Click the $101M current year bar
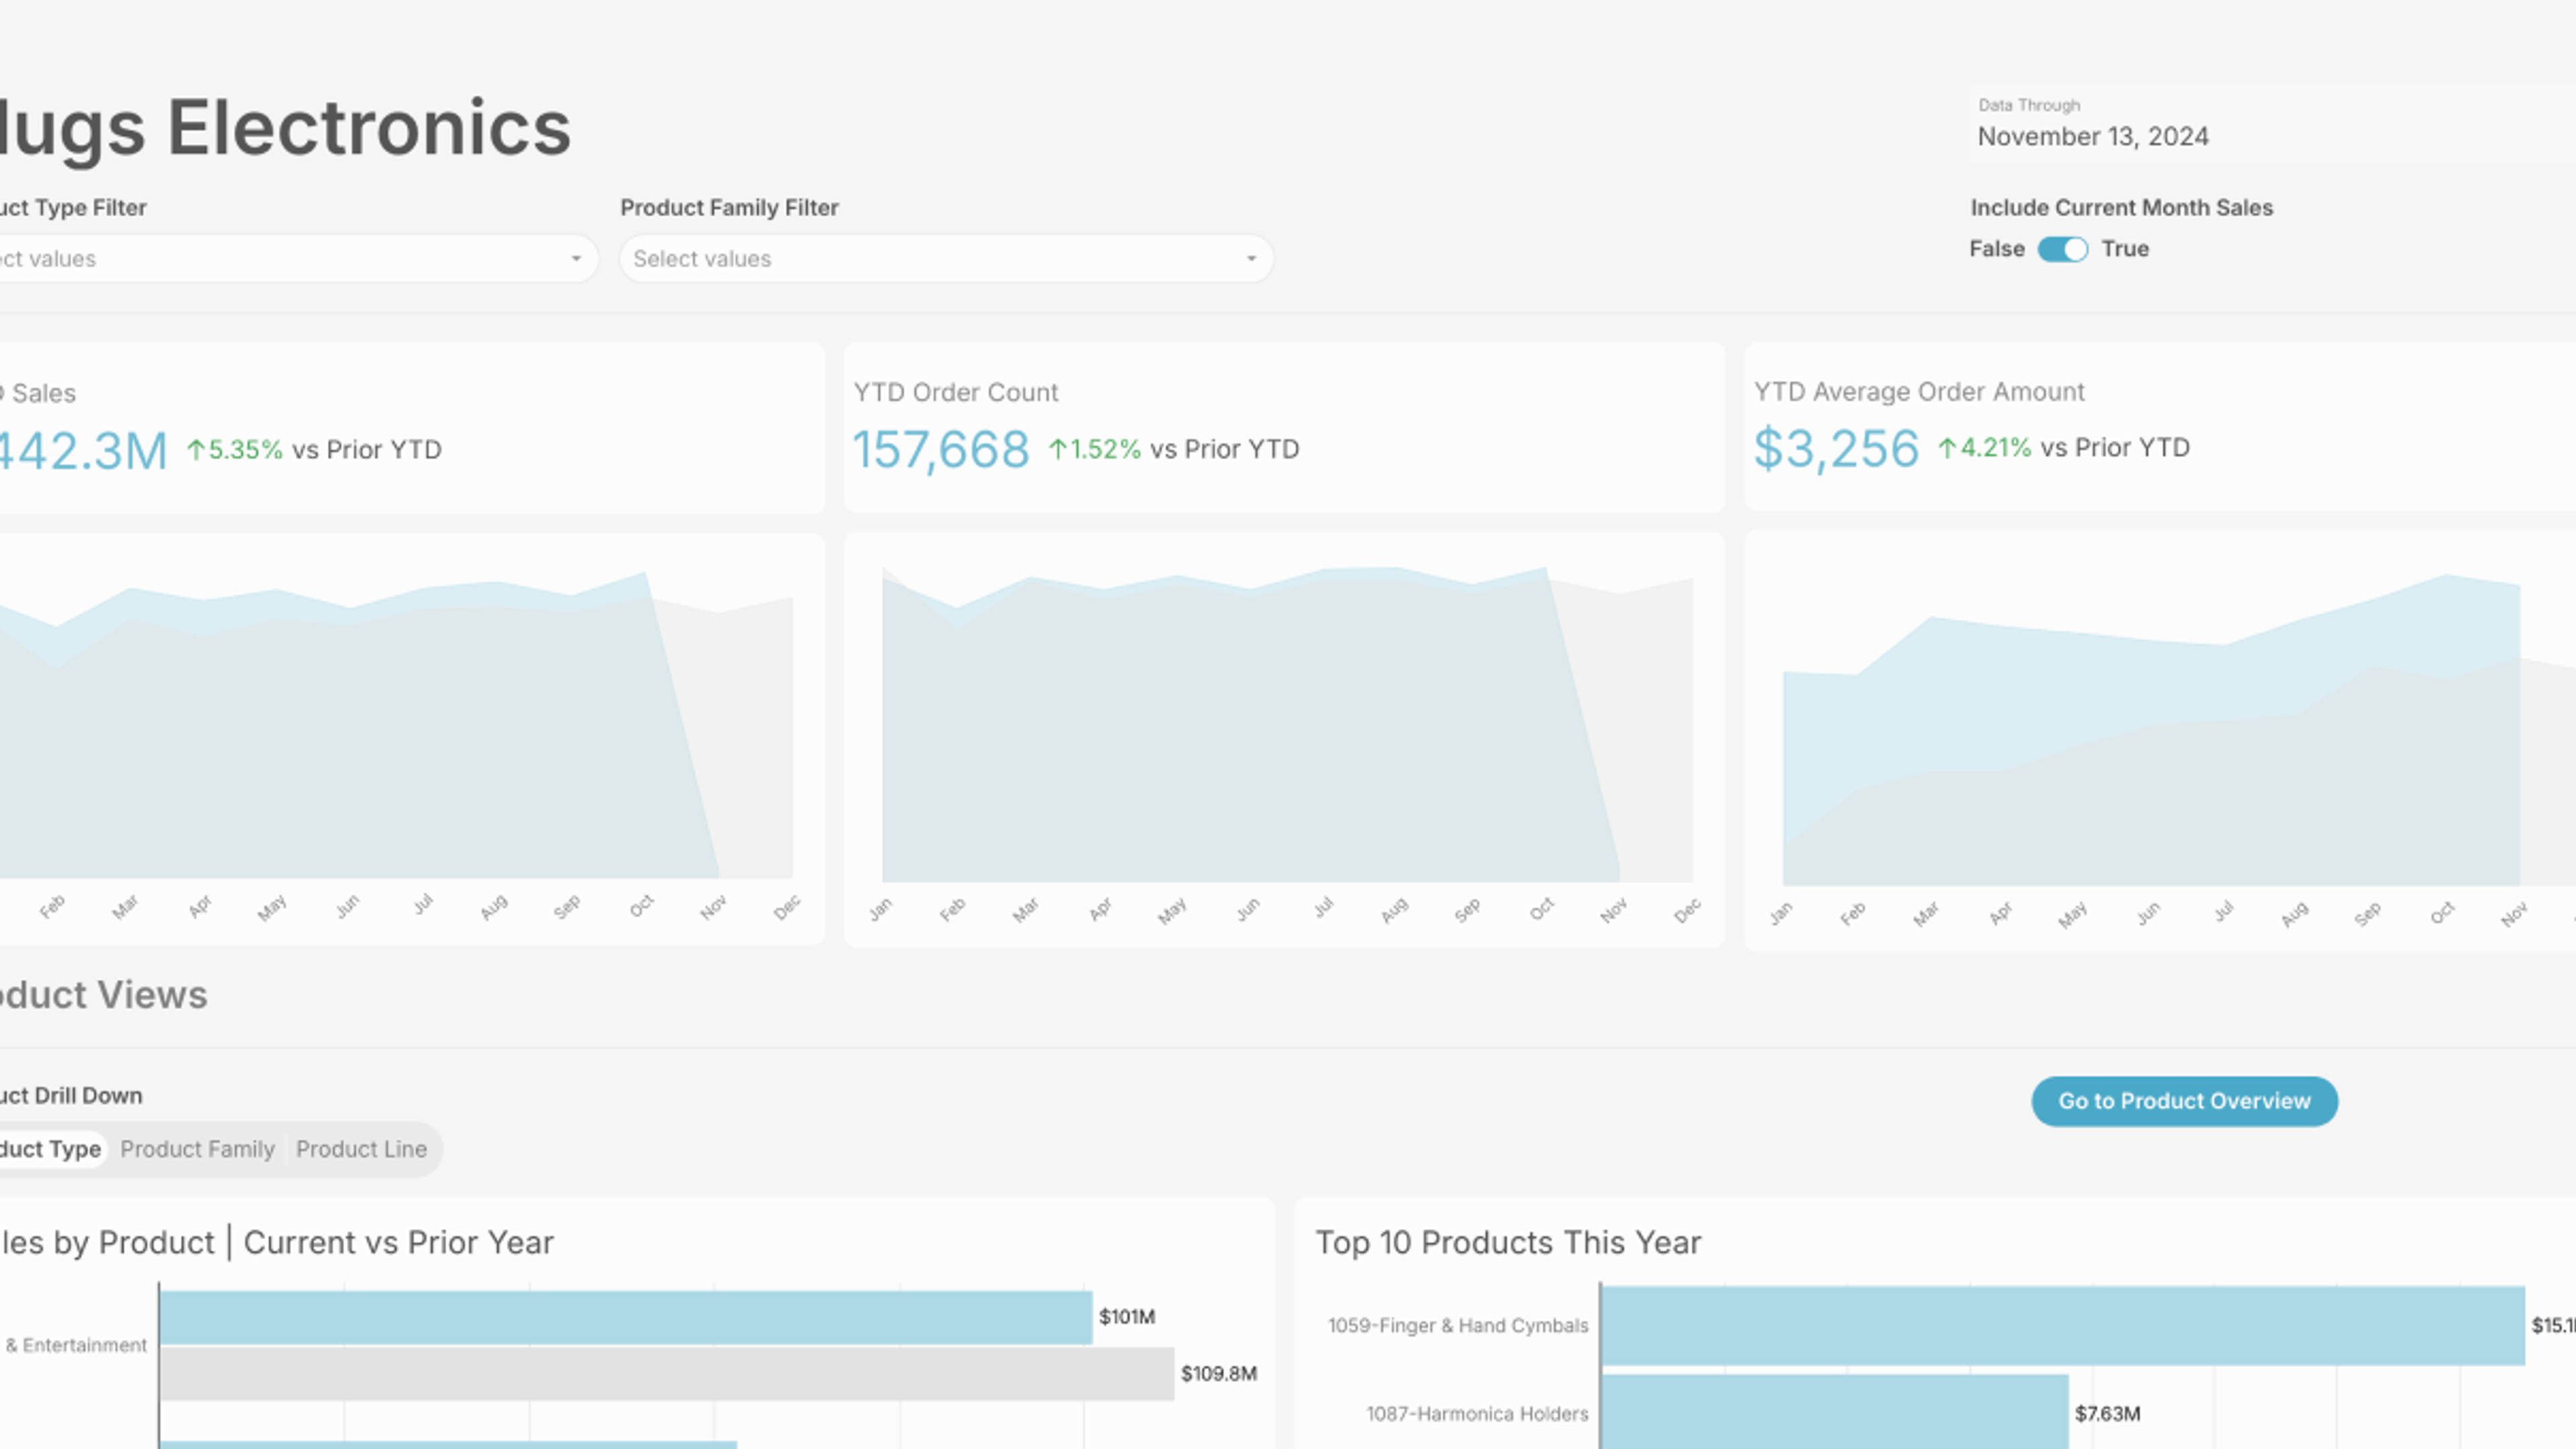The image size is (2576, 1449). tap(626, 1318)
